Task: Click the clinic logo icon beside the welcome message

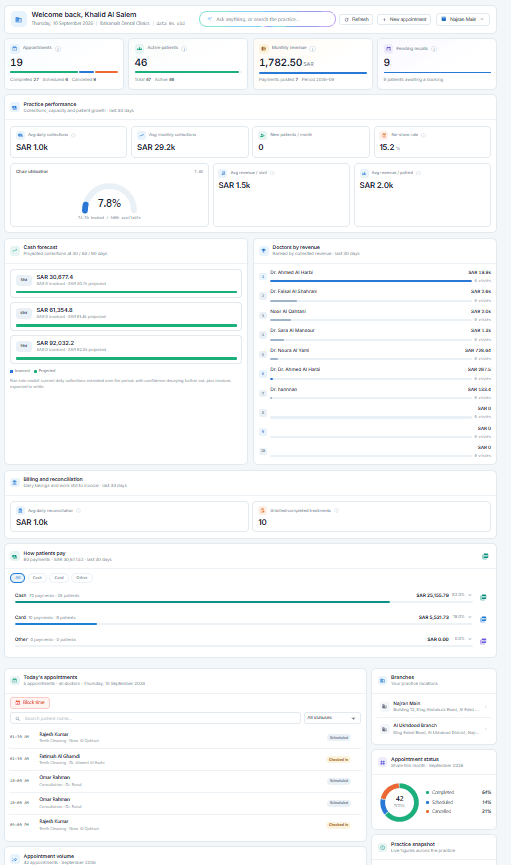Action: pos(18,19)
